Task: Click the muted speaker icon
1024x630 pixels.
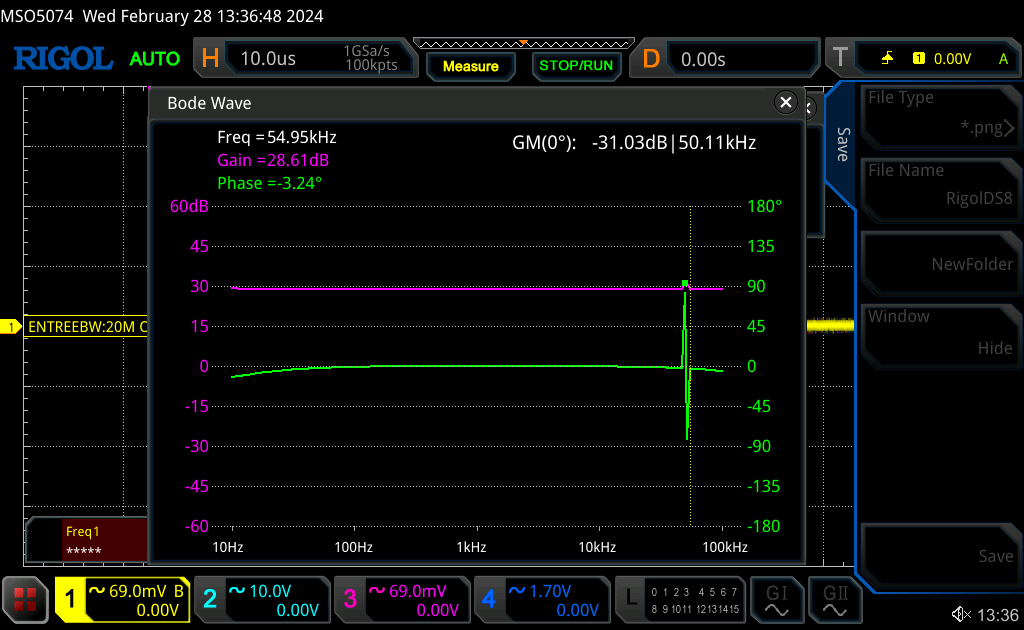Action: click(x=961, y=614)
